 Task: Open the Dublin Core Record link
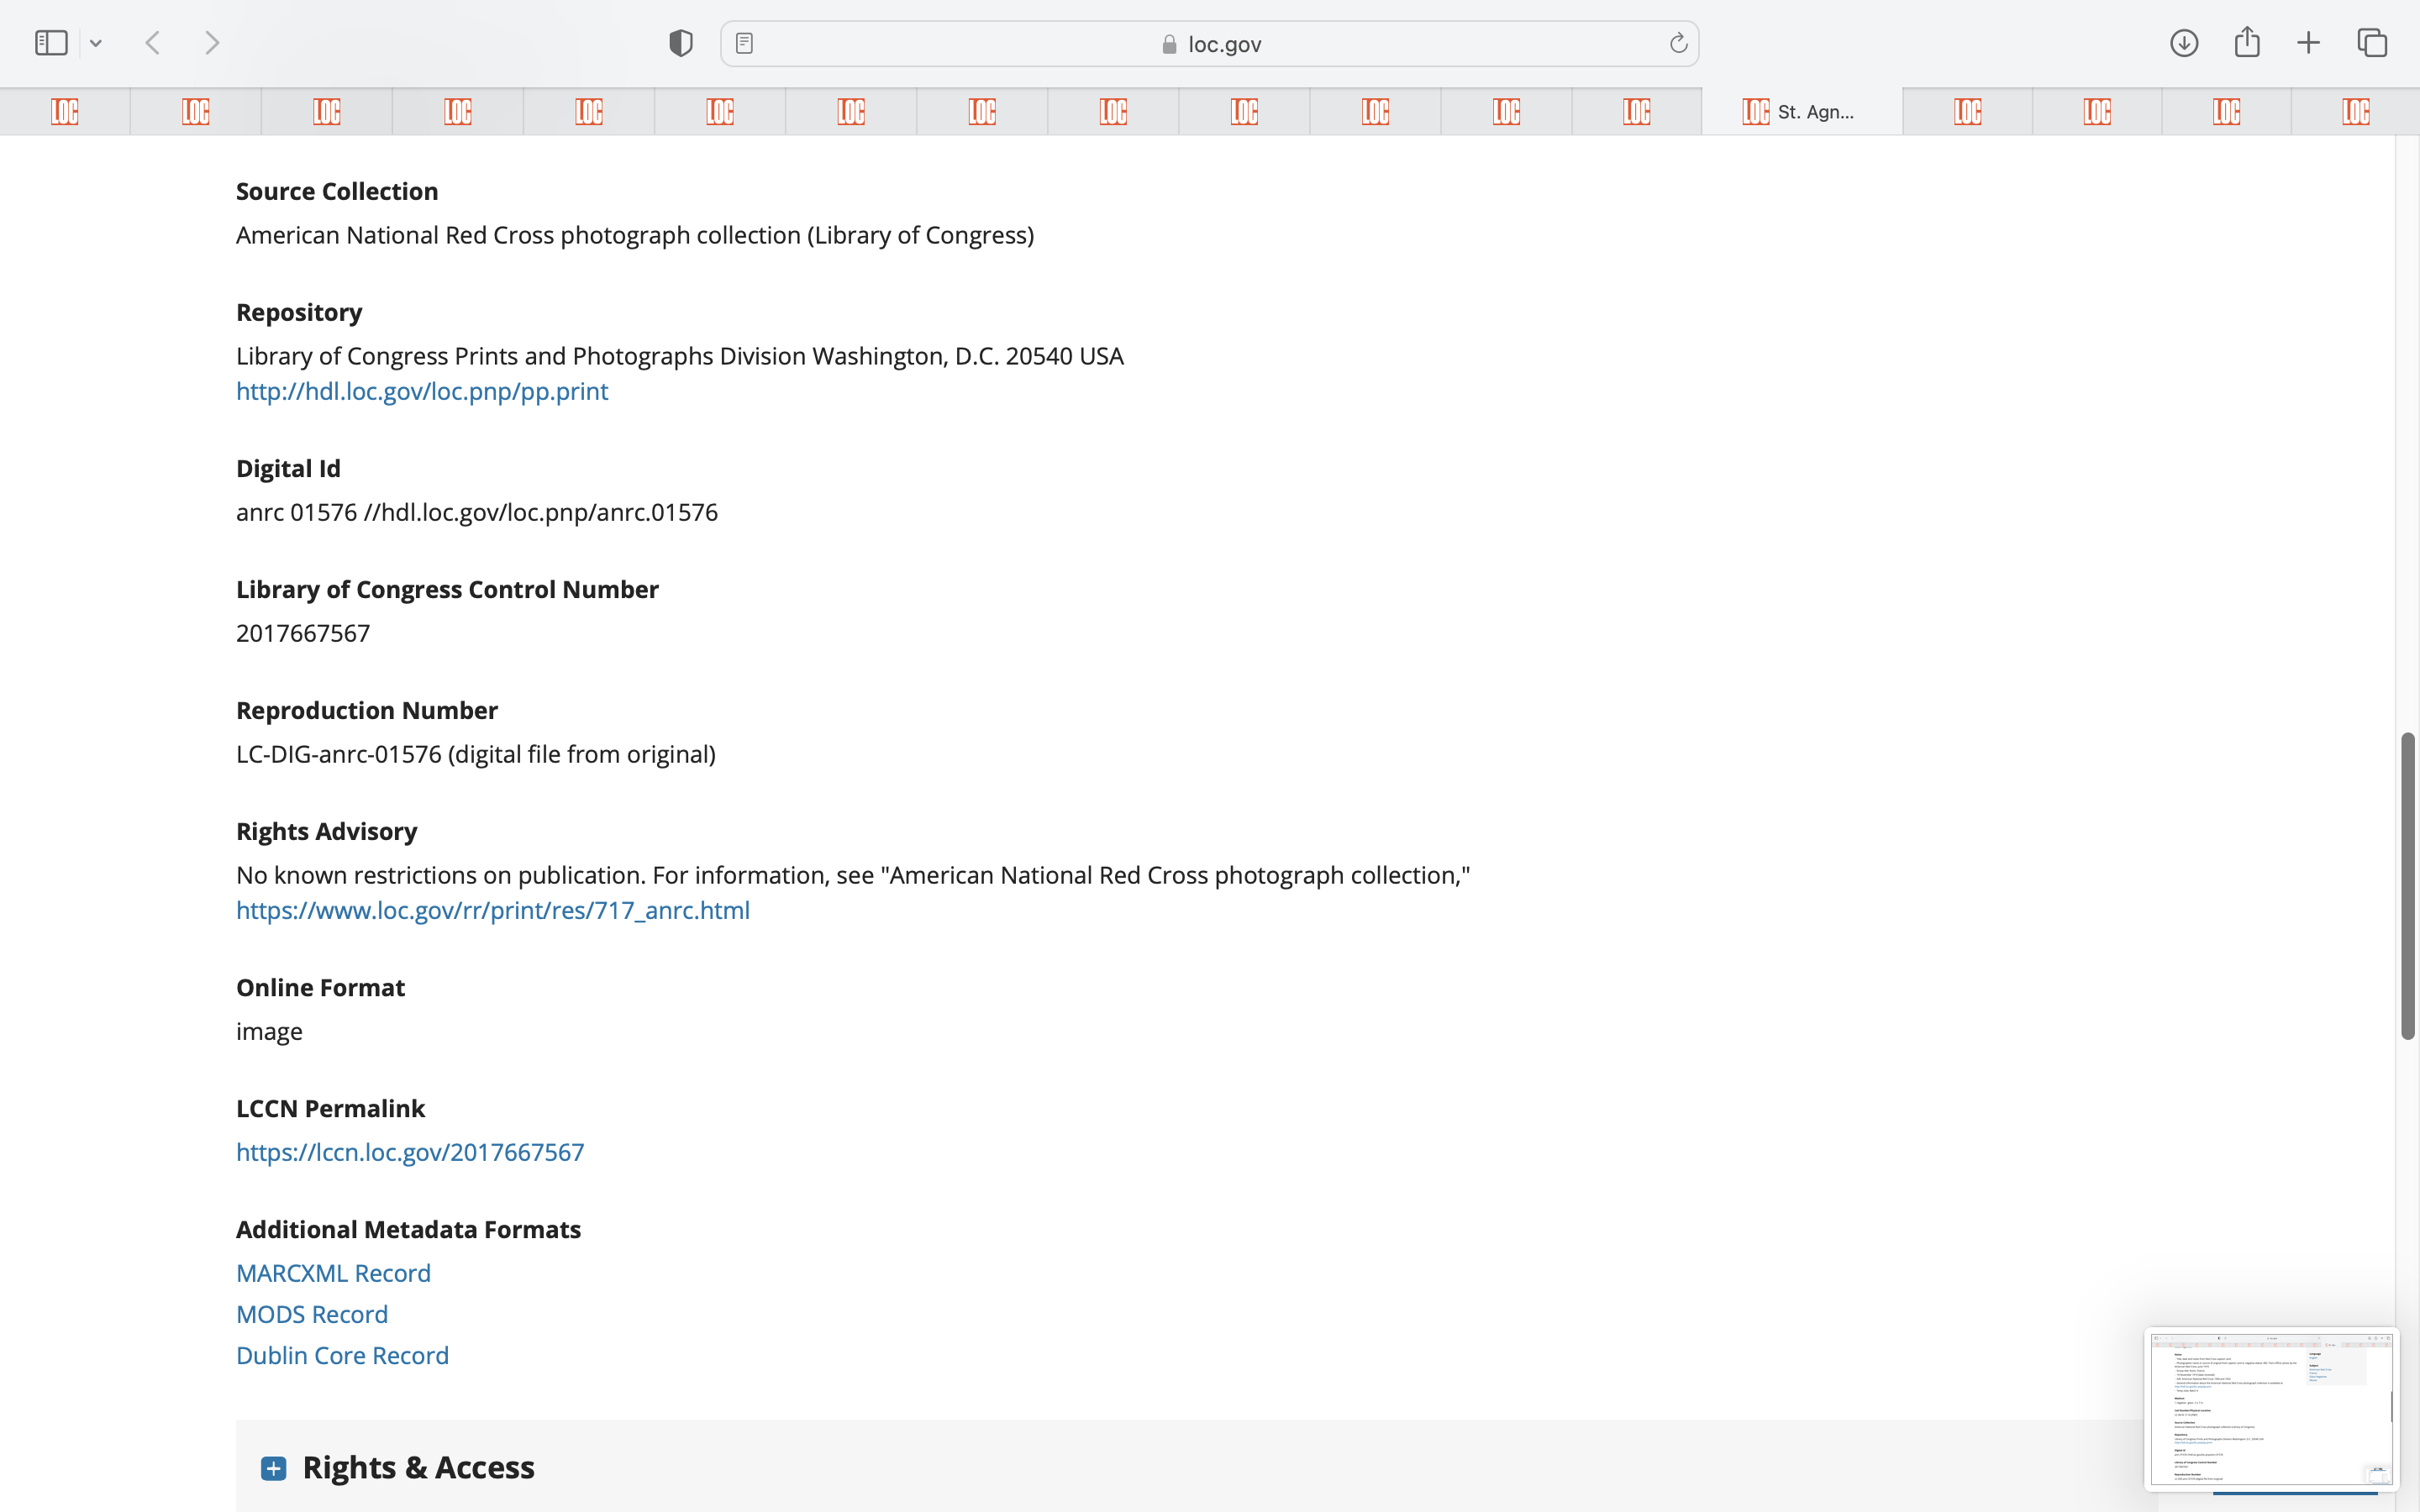[x=342, y=1355]
